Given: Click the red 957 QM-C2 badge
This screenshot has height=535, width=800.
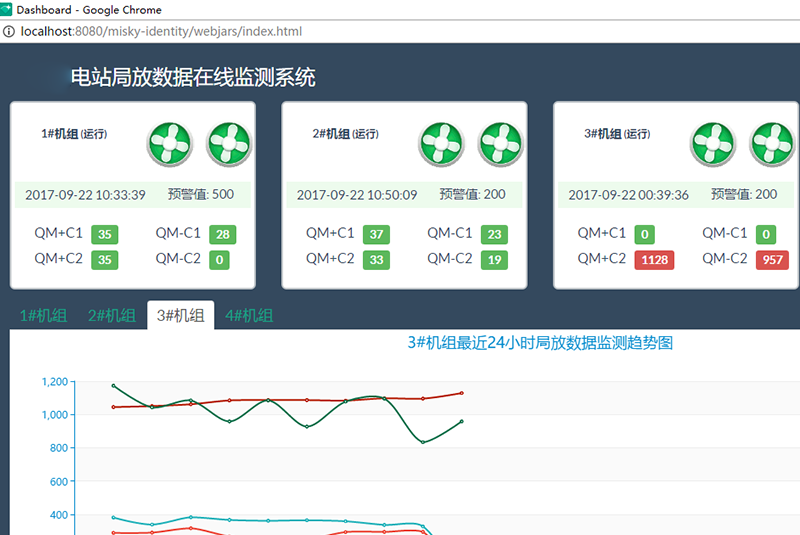Looking at the screenshot, I should (771, 260).
